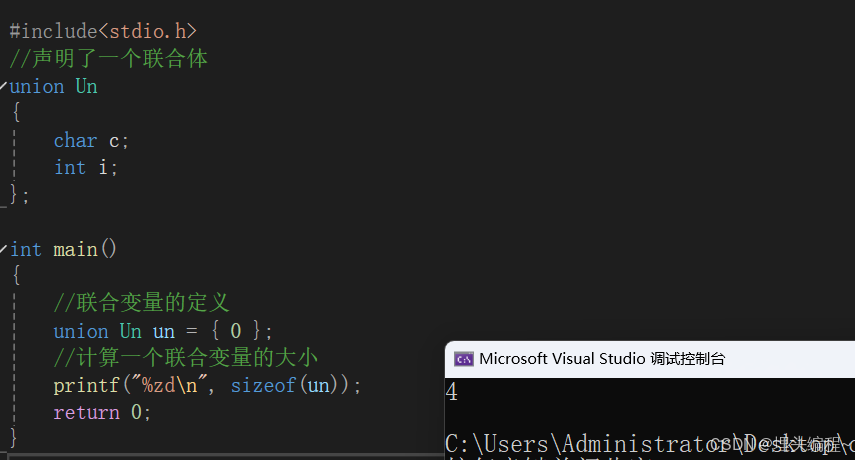Click the //联合变量的定义 comment line
The image size is (855, 460).
142,303
